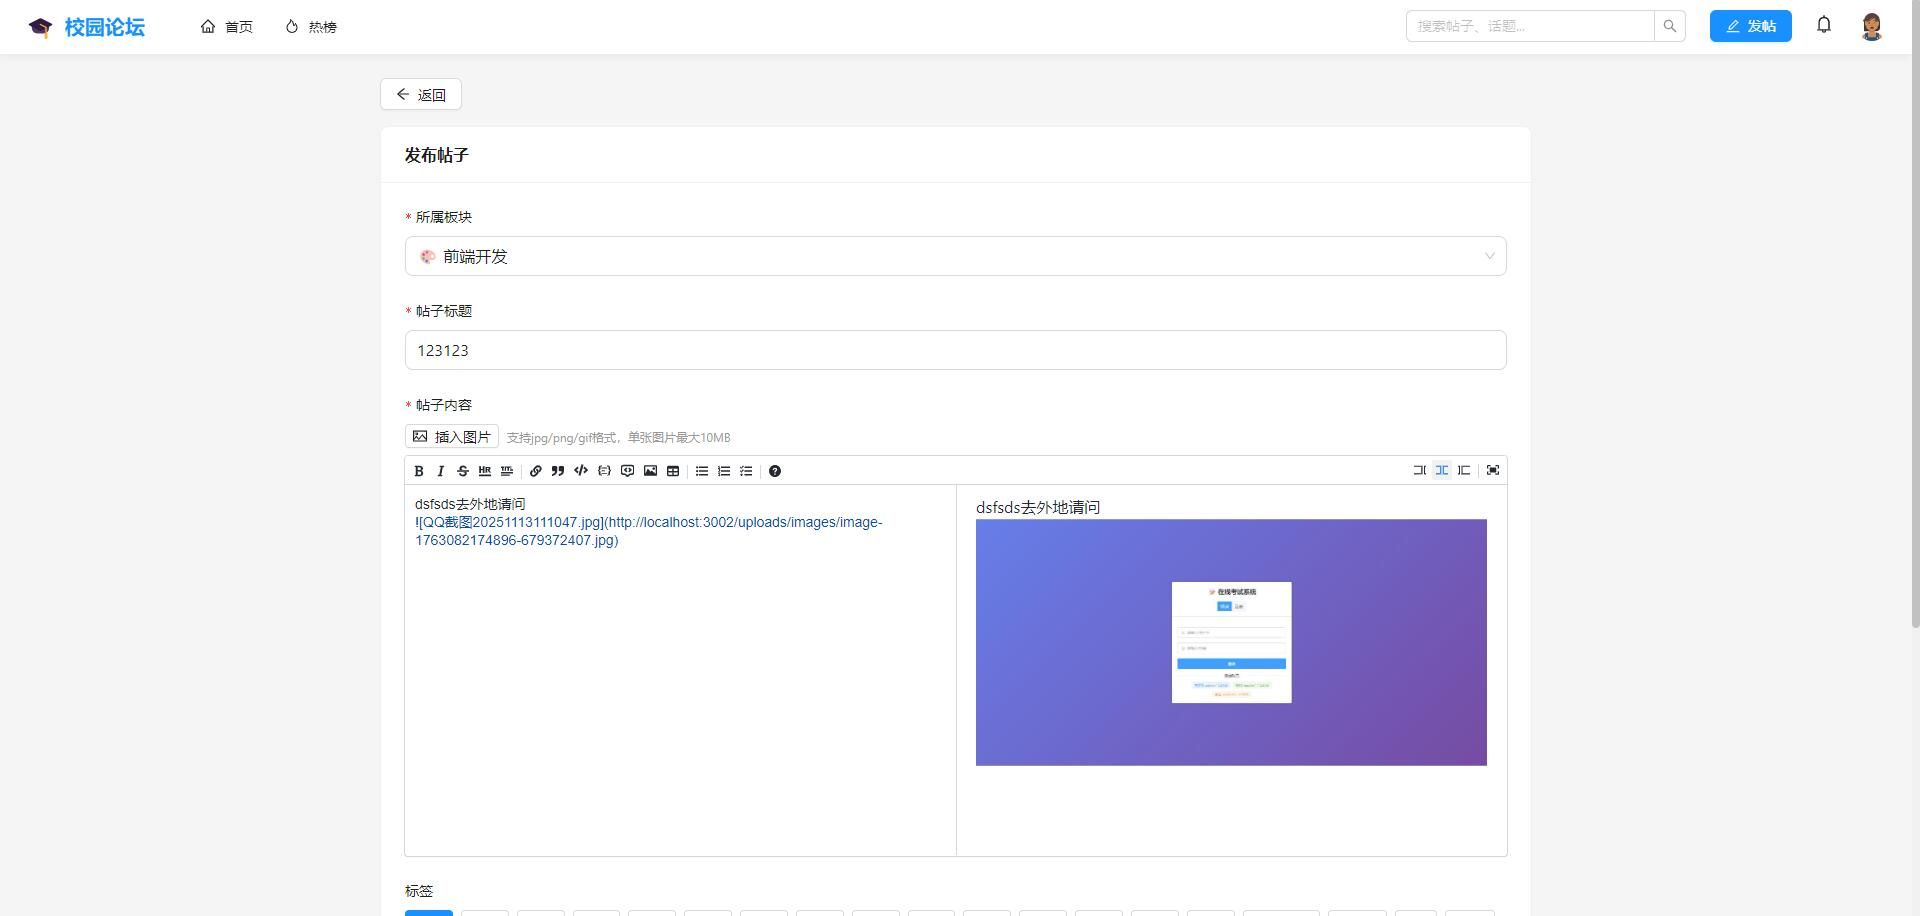1920x916 pixels.
Task: Insert a link with the chain icon
Action: [536, 471]
